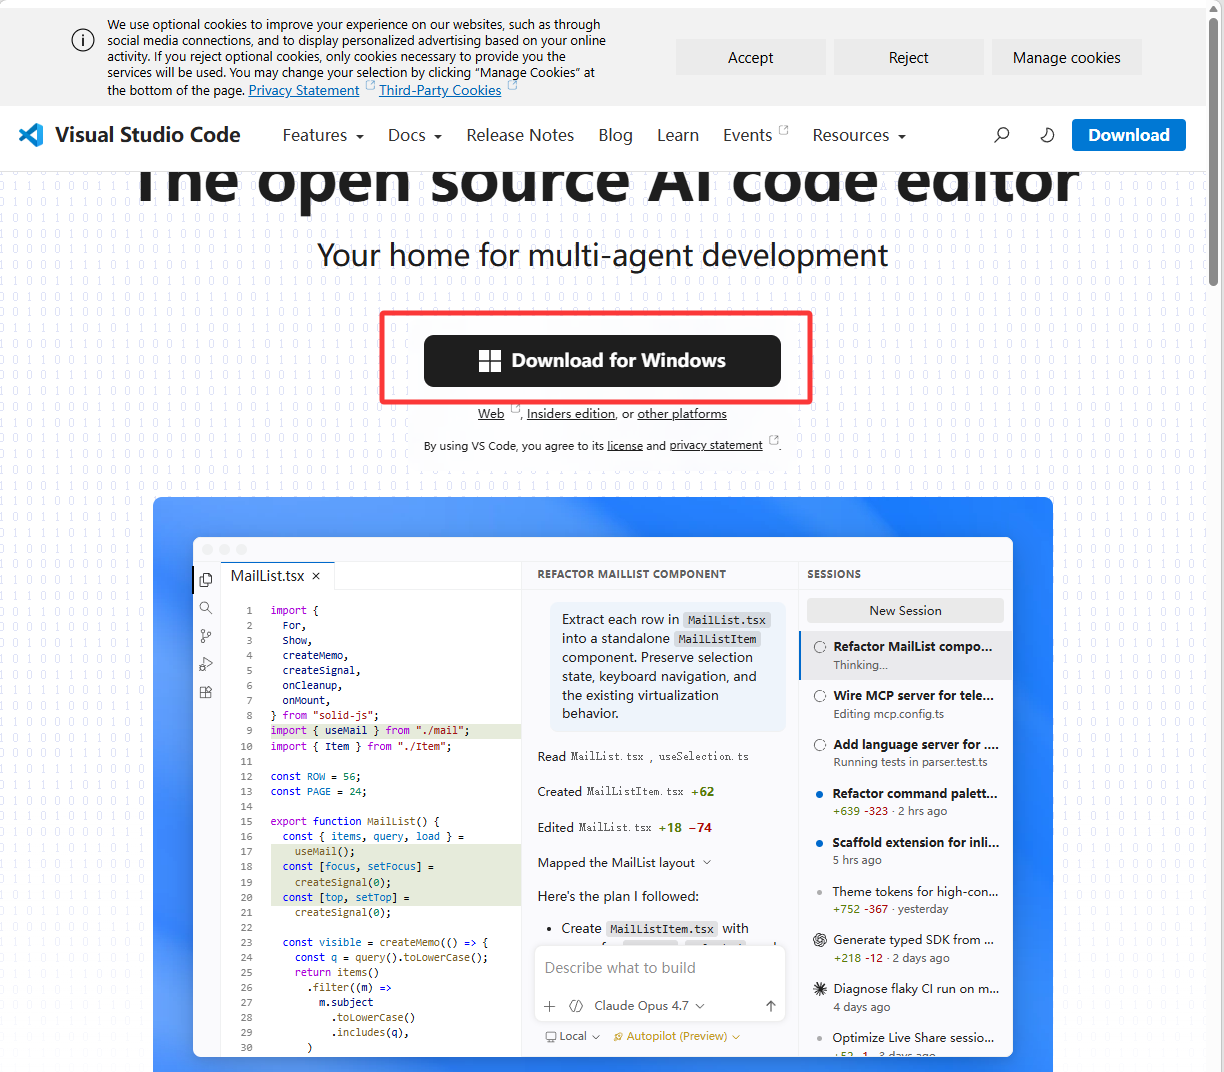Open Release Notes in the navigation bar

(520, 135)
